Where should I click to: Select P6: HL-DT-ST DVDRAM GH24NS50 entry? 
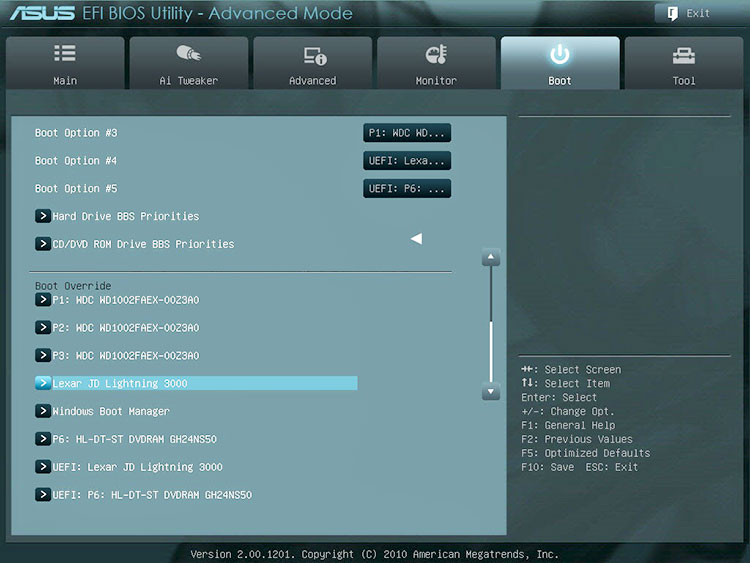(134, 439)
